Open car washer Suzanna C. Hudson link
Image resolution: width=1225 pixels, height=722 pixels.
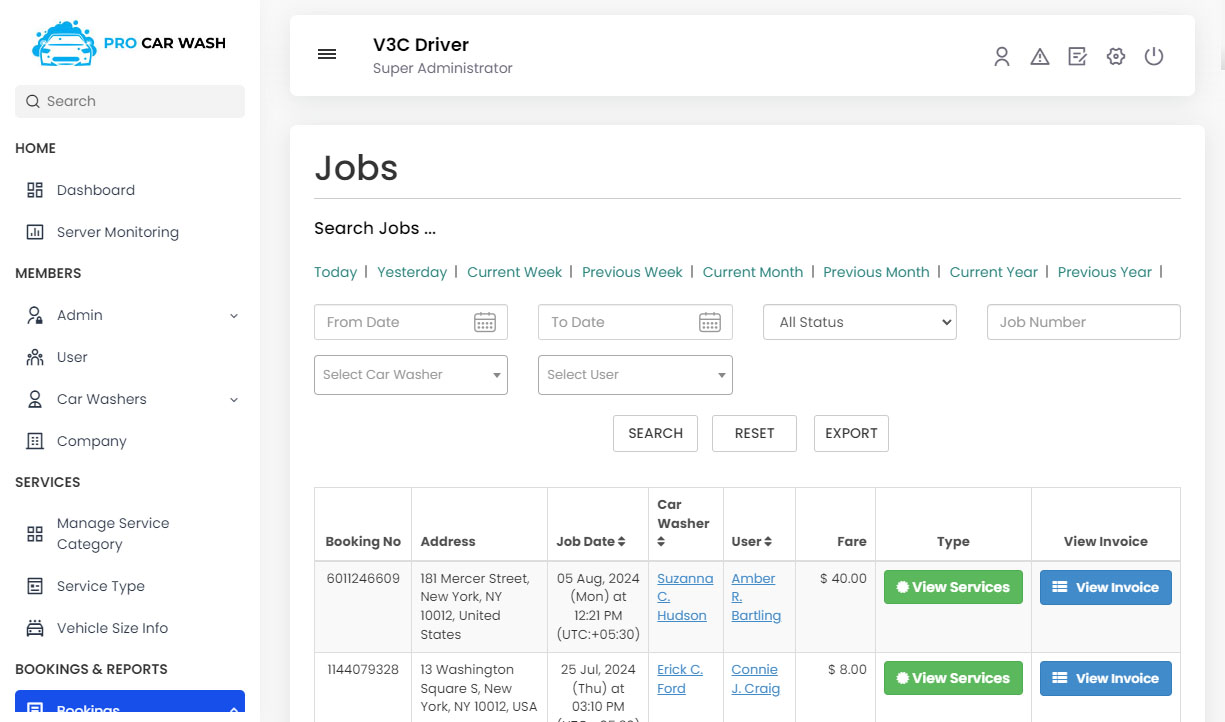685,597
